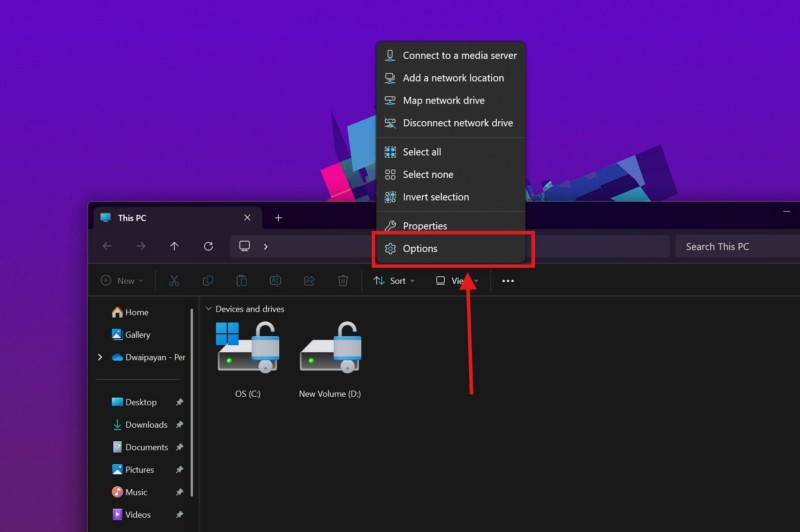Click the Share icon in toolbar
The image size is (800, 532).
tap(310, 281)
